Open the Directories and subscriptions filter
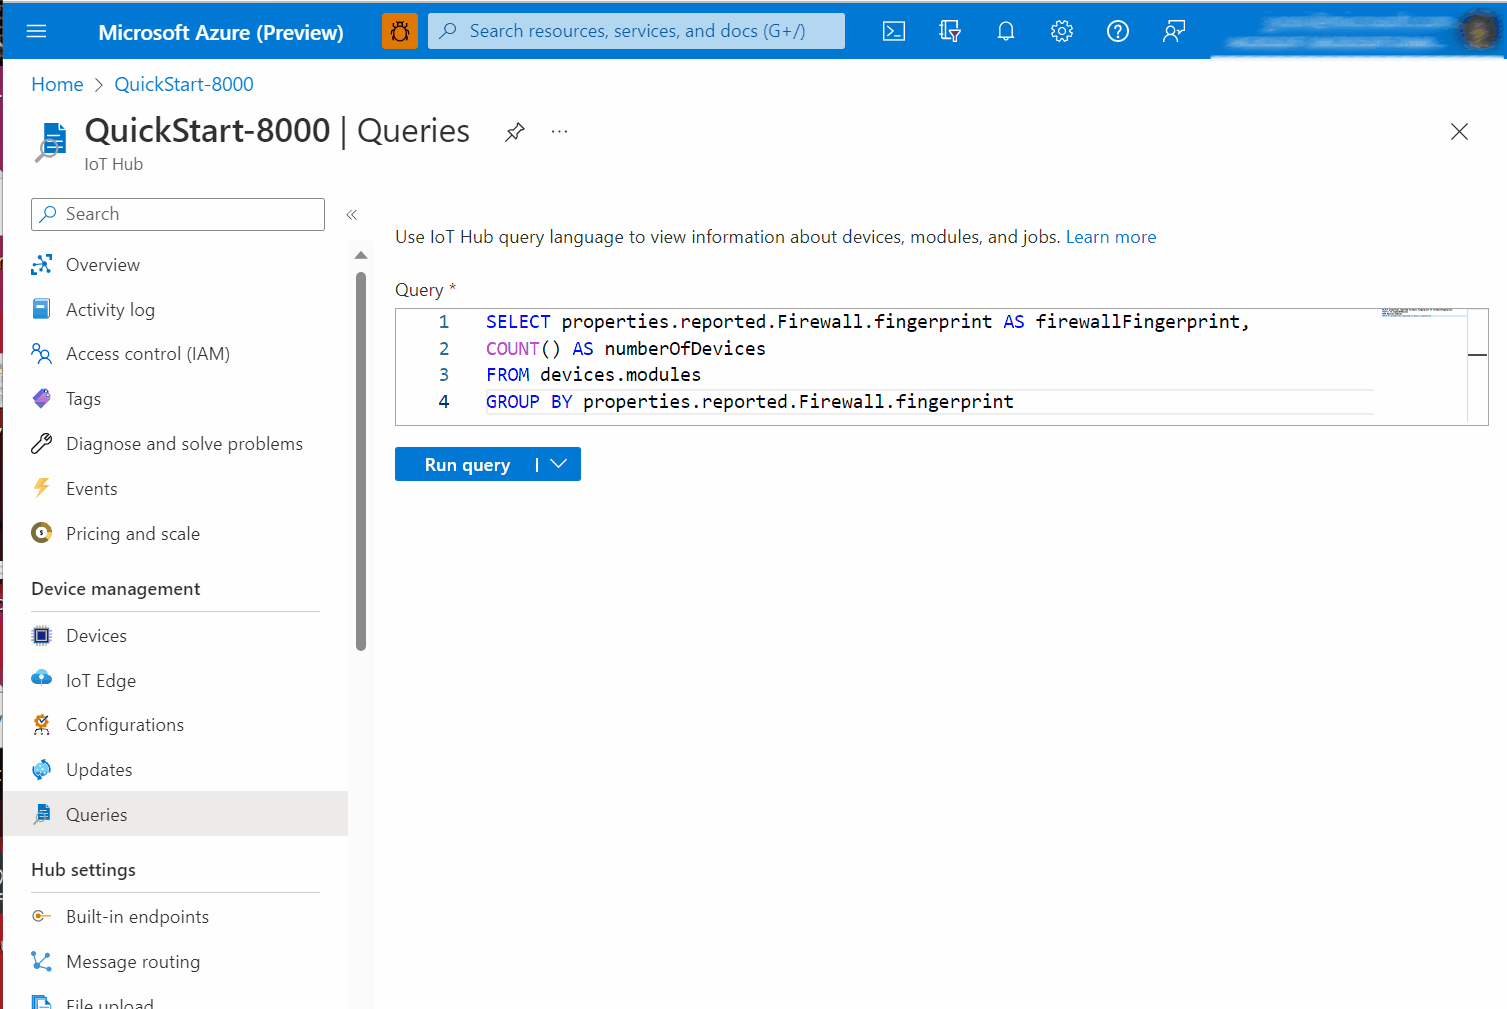This screenshot has height=1009, width=1507. [x=950, y=31]
